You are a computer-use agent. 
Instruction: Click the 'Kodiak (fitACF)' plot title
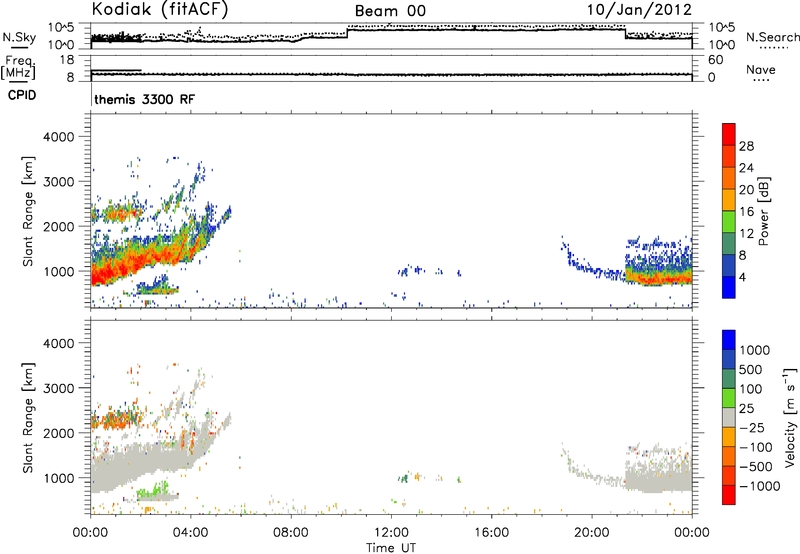(160, 10)
